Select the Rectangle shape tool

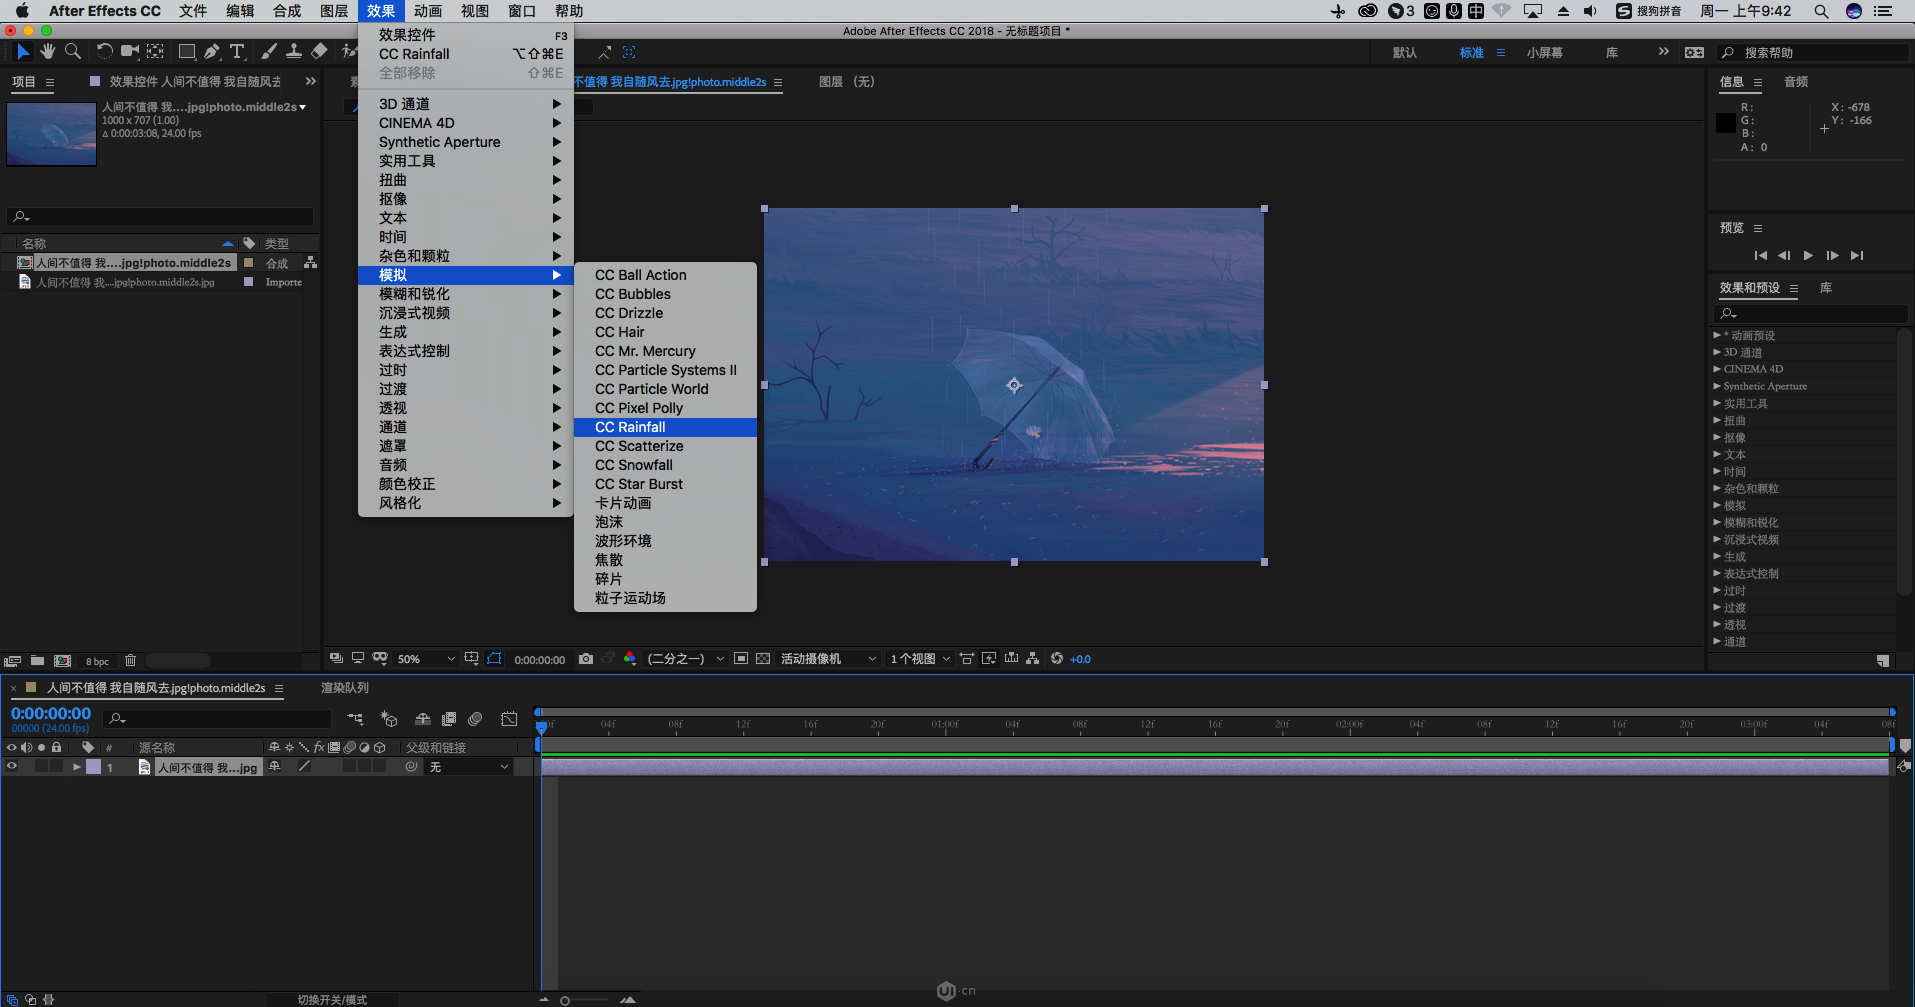[x=187, y=51]
